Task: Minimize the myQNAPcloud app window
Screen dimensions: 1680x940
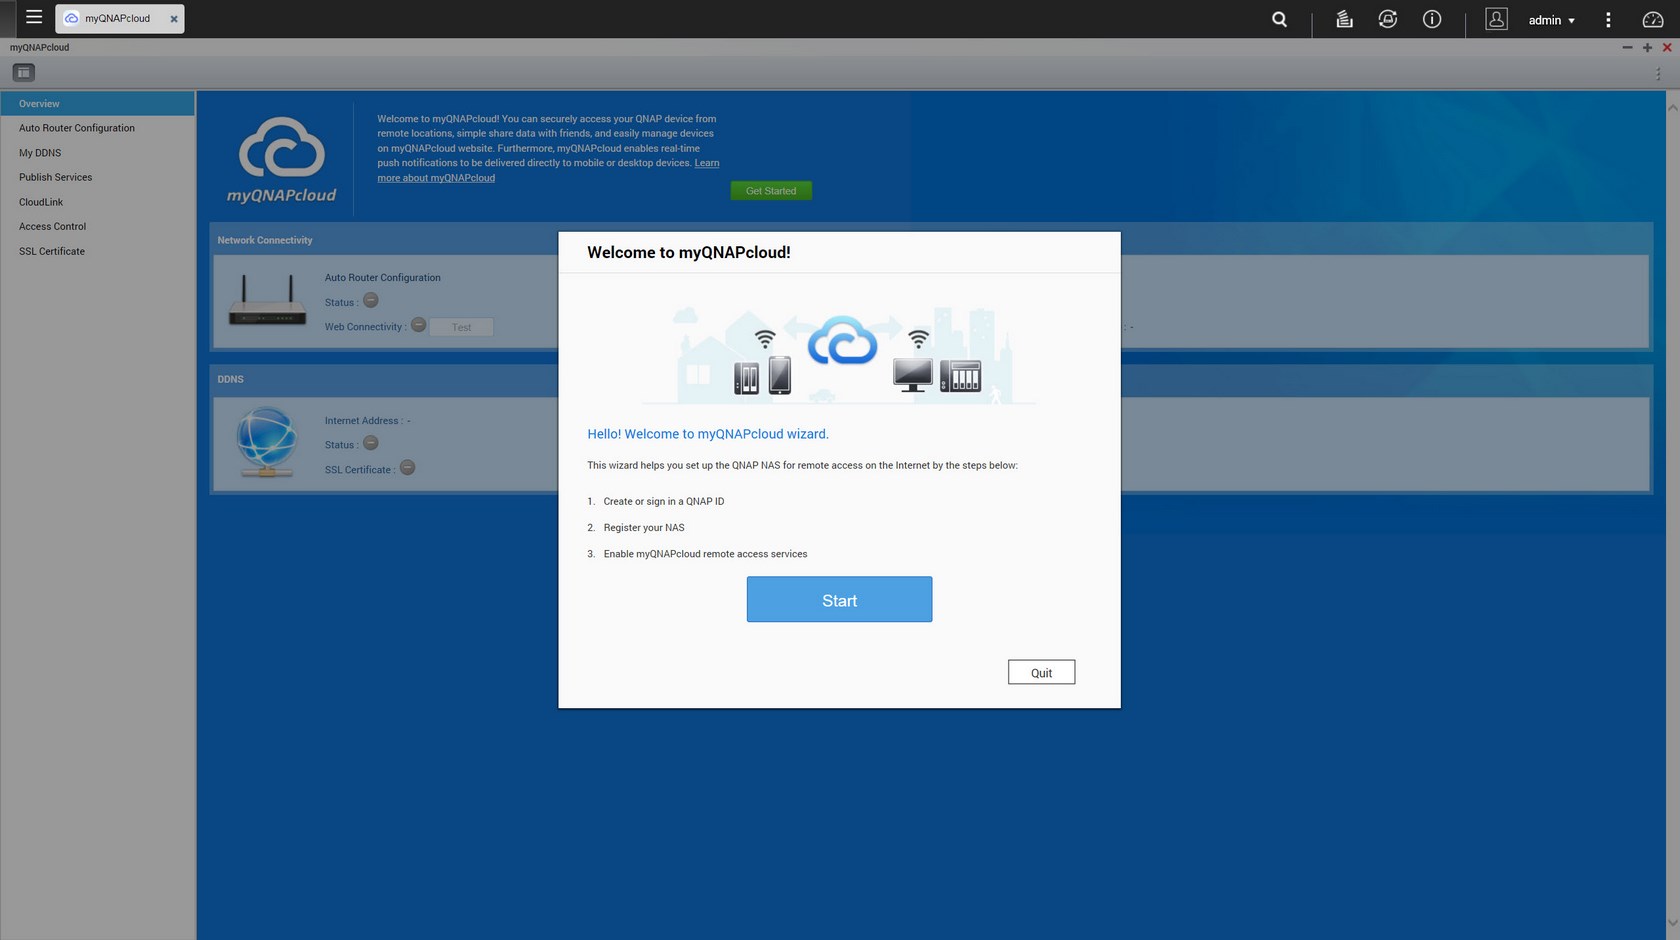Action: click(x=1627, y=47)
